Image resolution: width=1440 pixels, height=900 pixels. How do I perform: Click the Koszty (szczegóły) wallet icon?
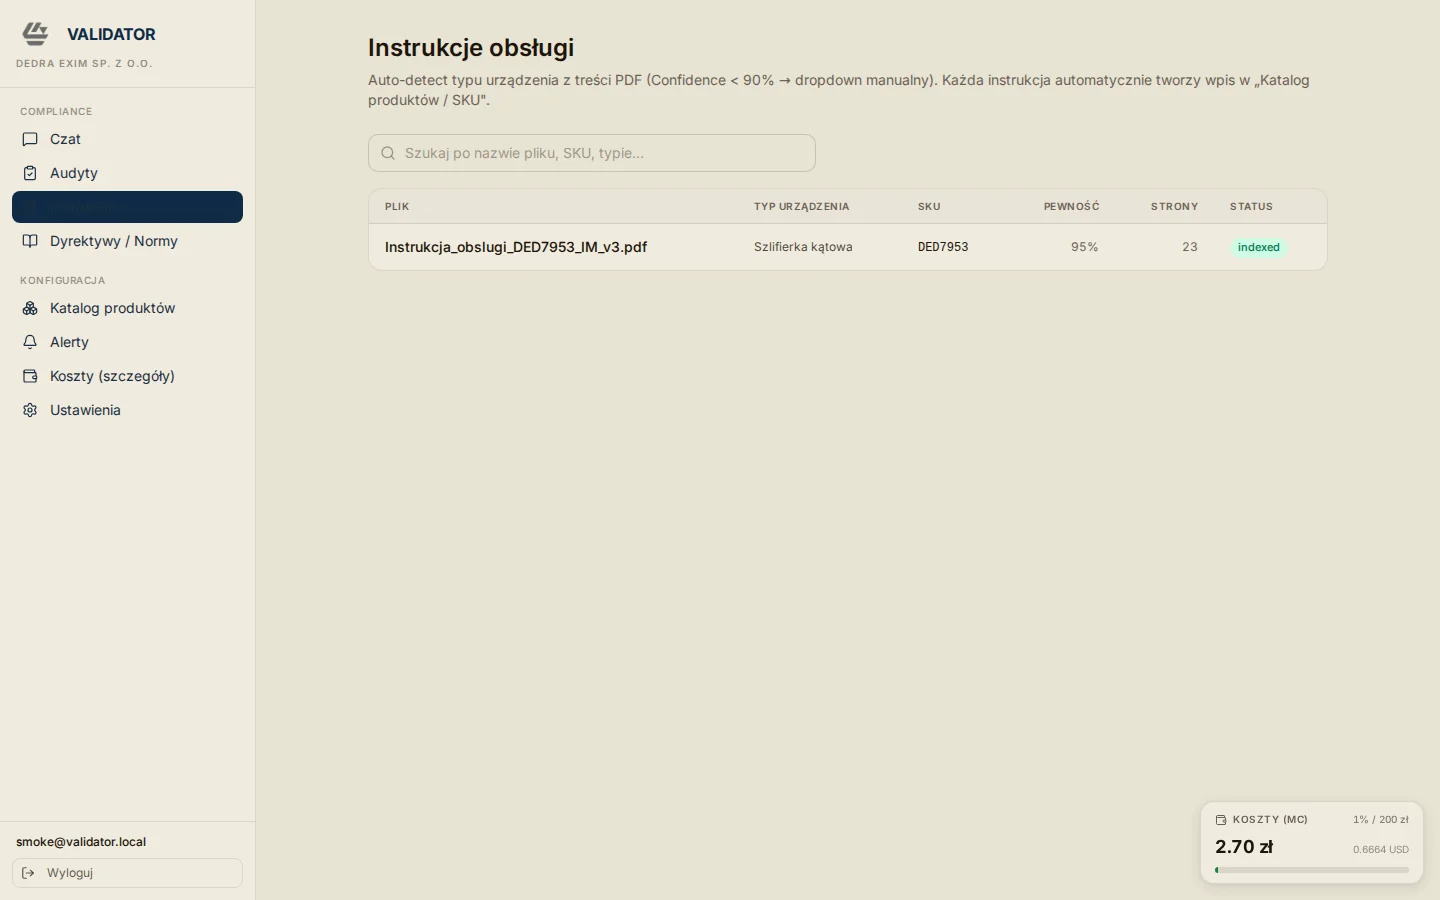pyautogui.click(x=30, y=376)
